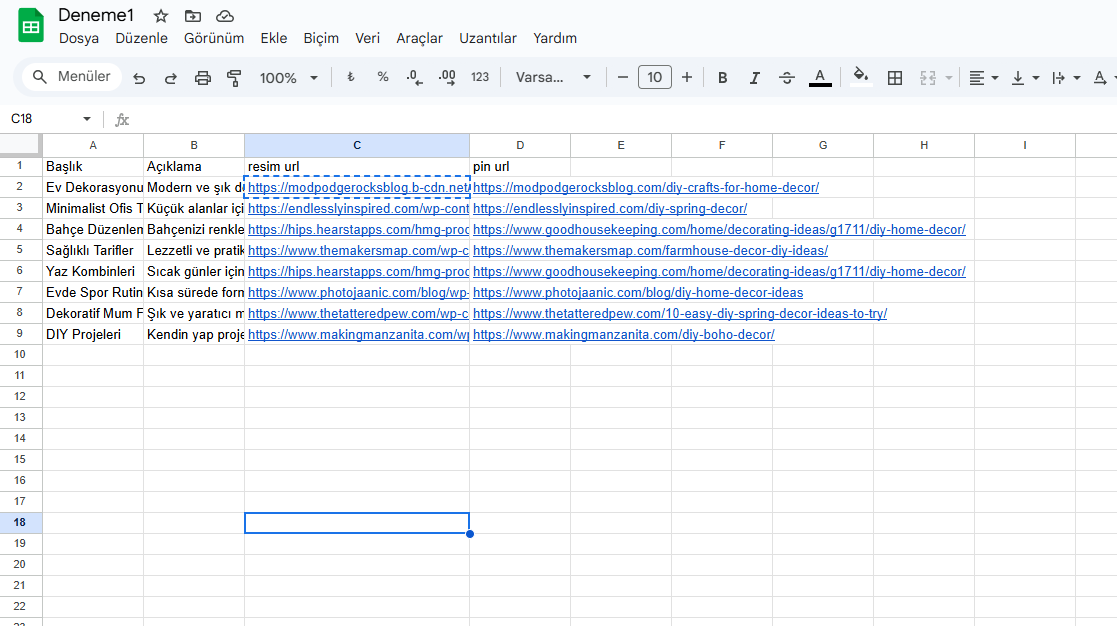Click the Deneme1 document title
This screenshot has width=1117, height=626.
[x=96, y=15]
